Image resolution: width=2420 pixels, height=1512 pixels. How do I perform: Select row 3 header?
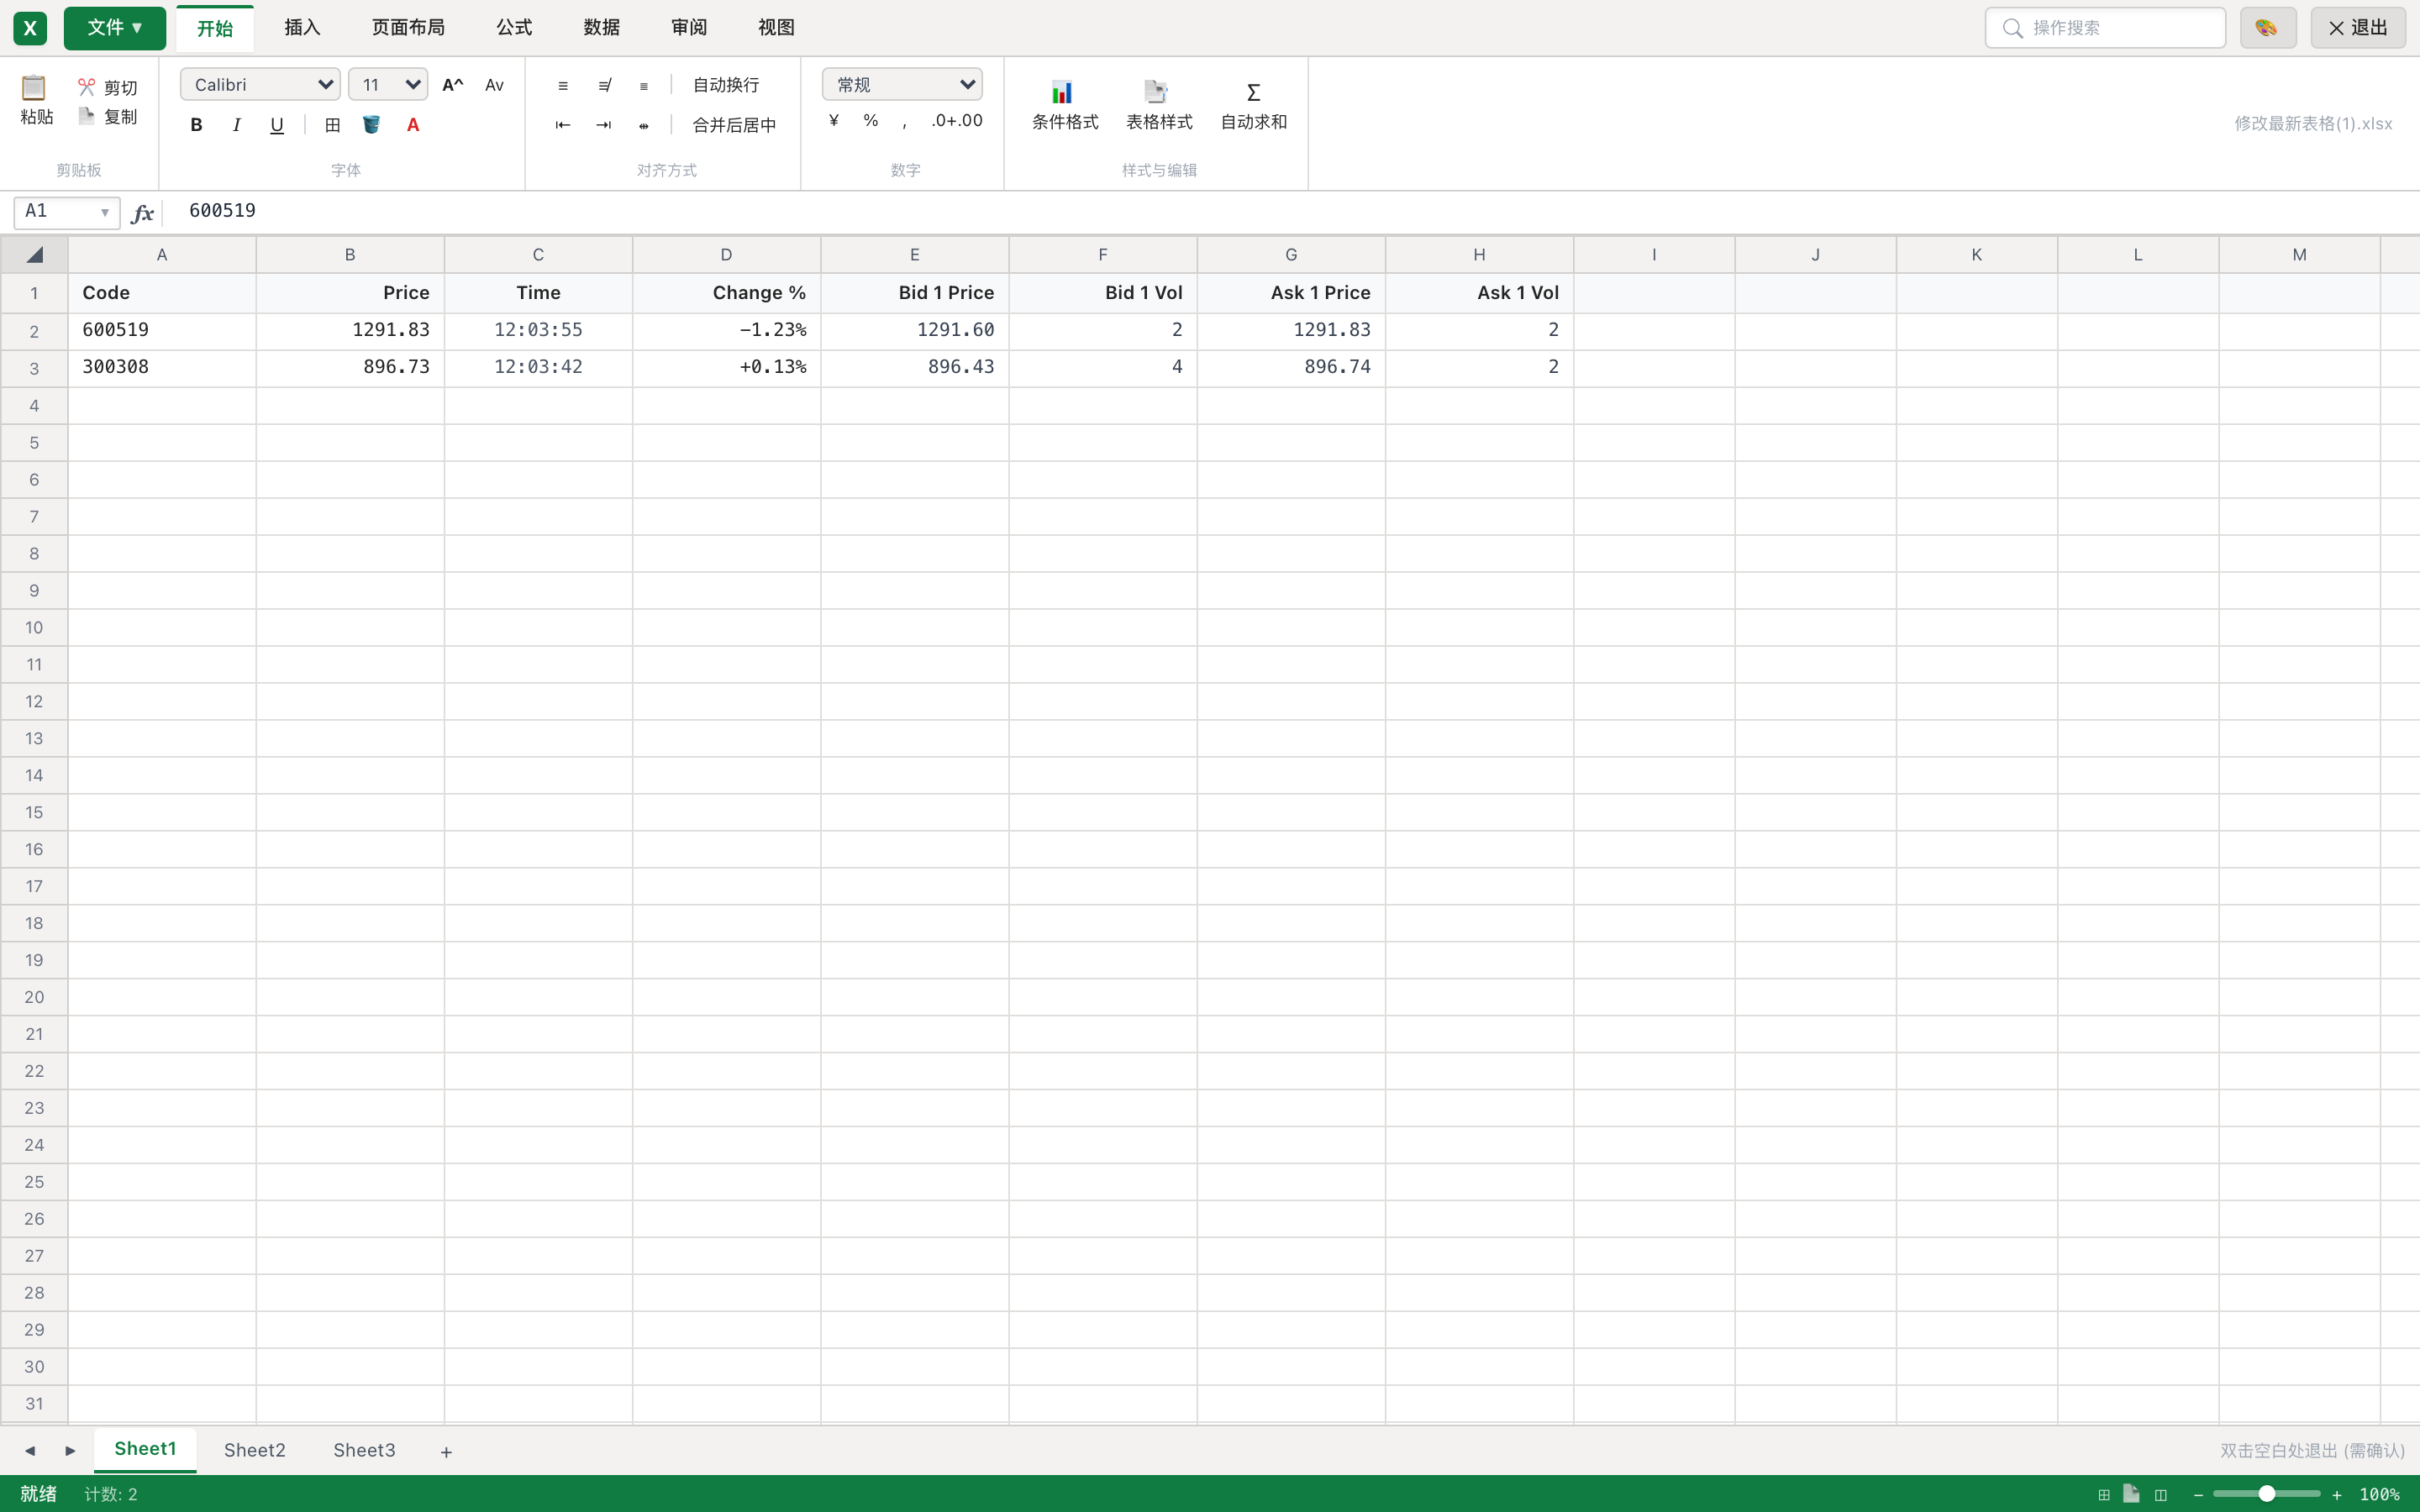34,368
